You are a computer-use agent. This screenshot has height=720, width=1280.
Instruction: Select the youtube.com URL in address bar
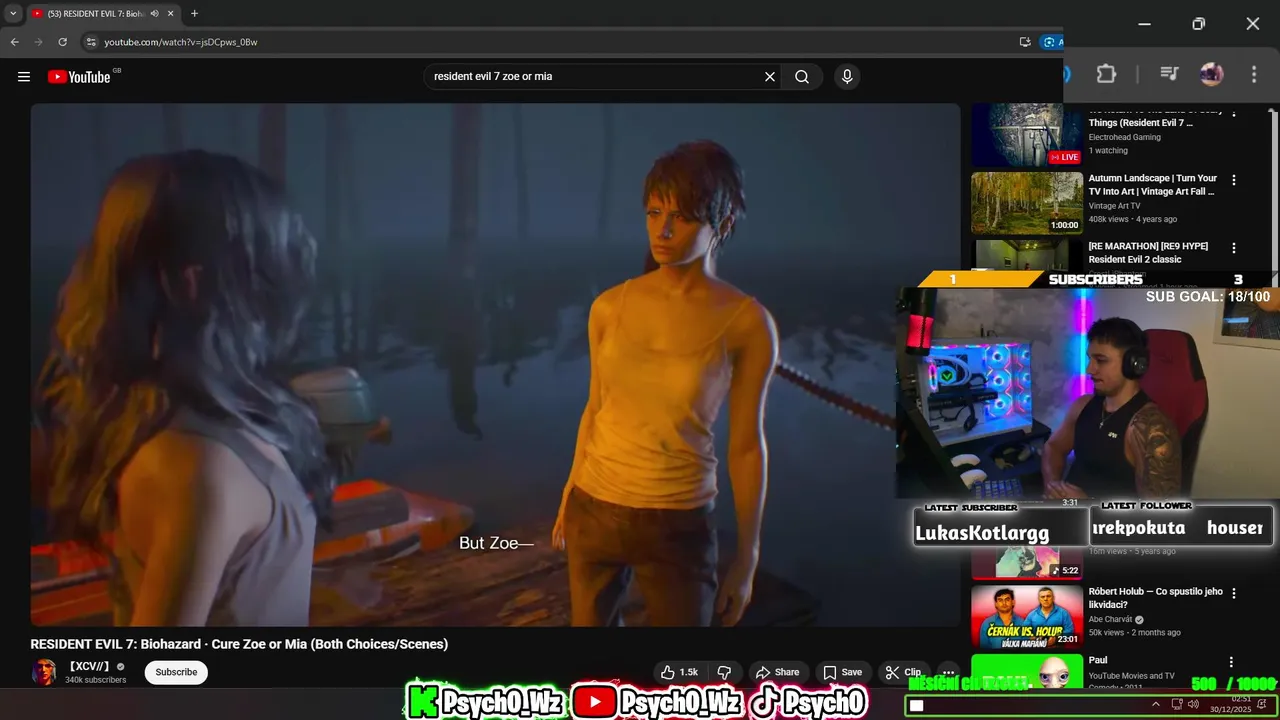(x=181, y=42)
